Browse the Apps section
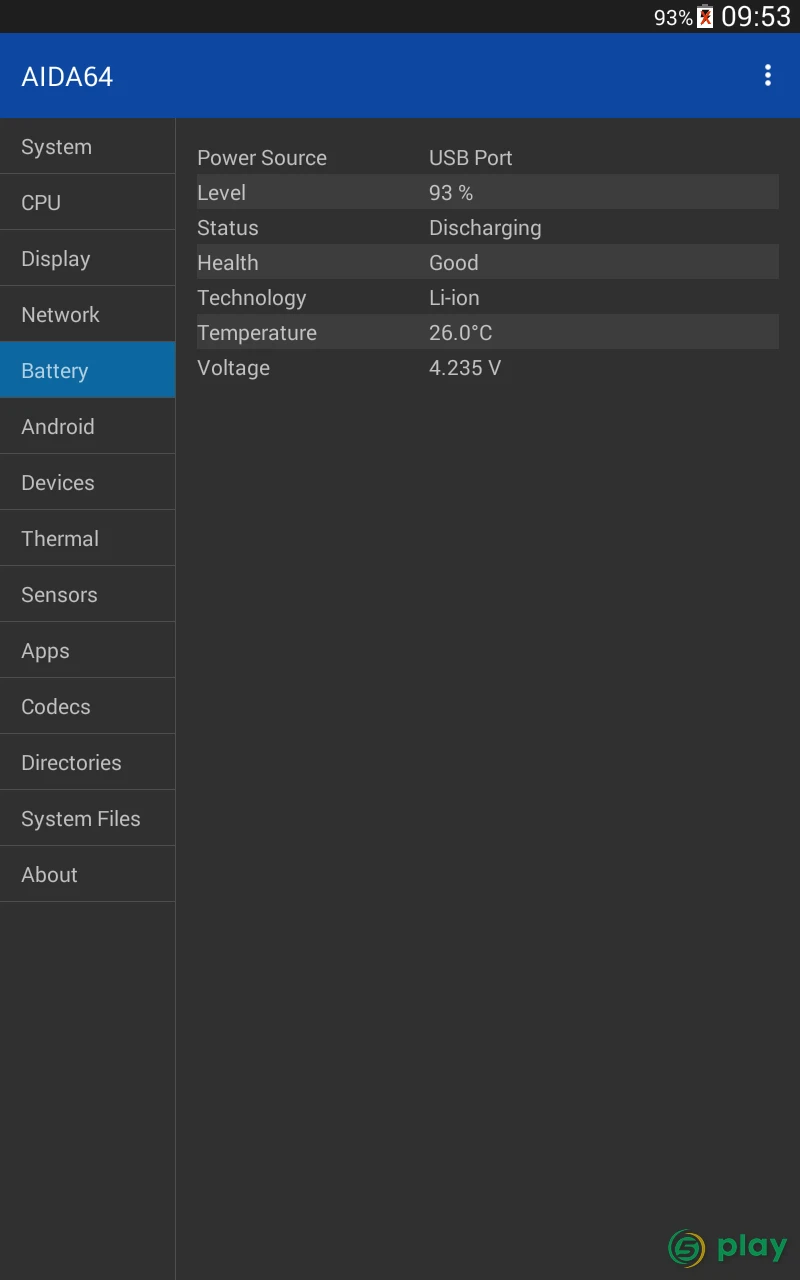Screen dimensions: 800x1280 [x=87, y=651]
